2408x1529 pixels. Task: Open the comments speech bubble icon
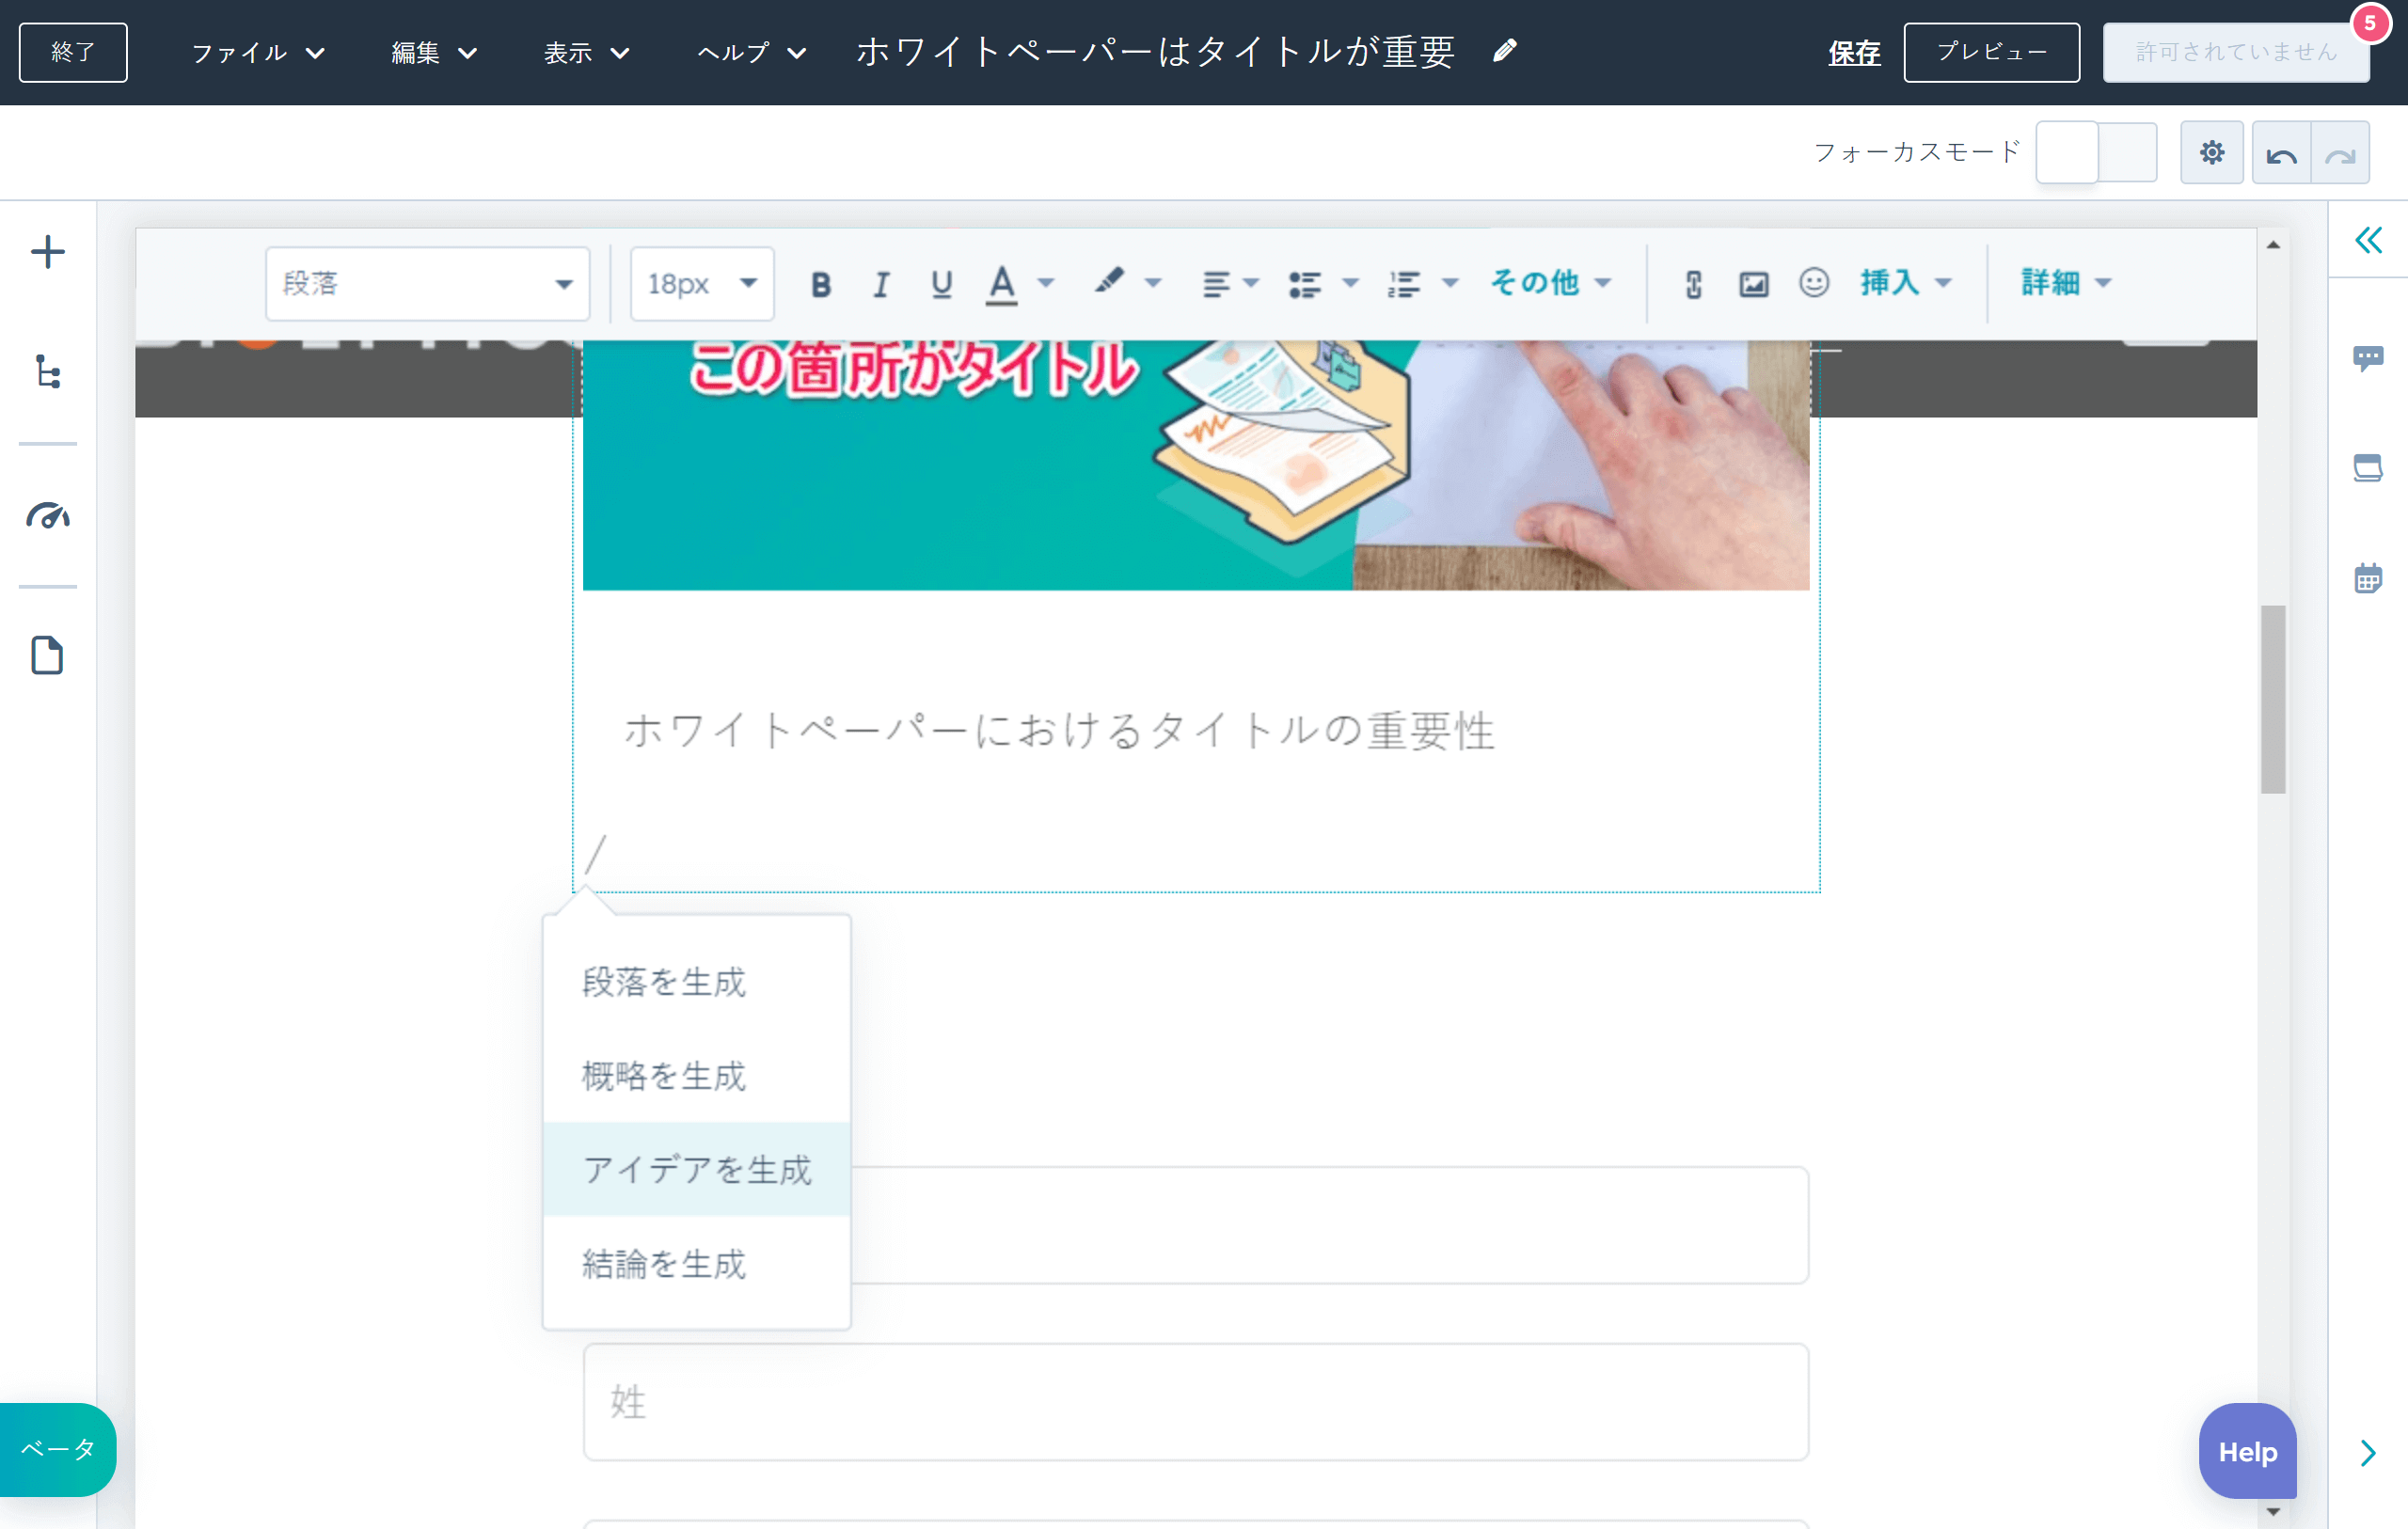(2368, 357)
